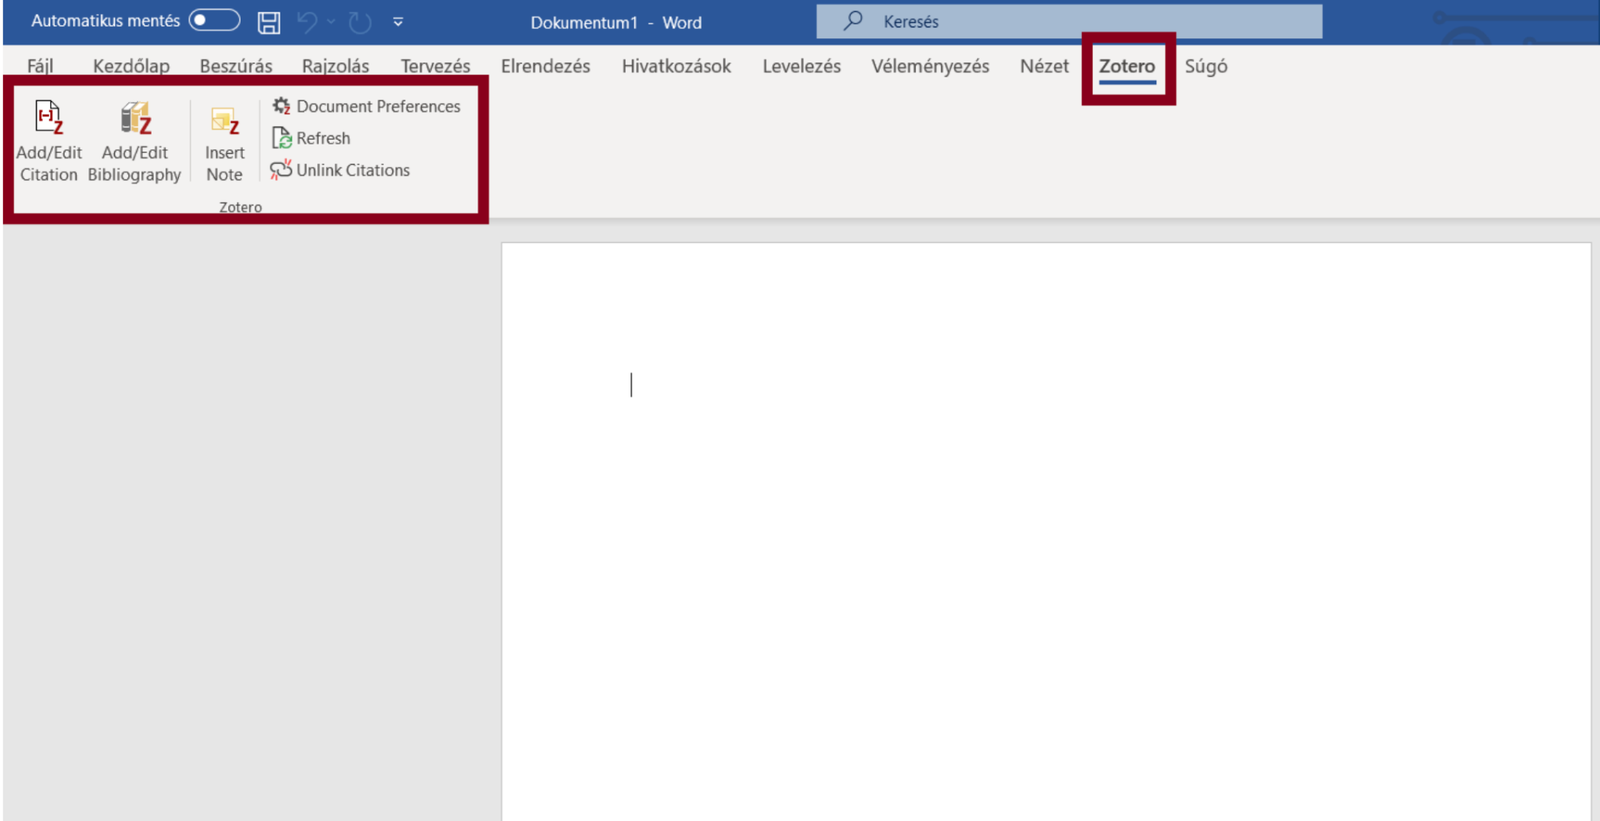Screen dimensions: 1600x821
Task: Click the Add/Edit Citation icon
Action: point(49,118)
